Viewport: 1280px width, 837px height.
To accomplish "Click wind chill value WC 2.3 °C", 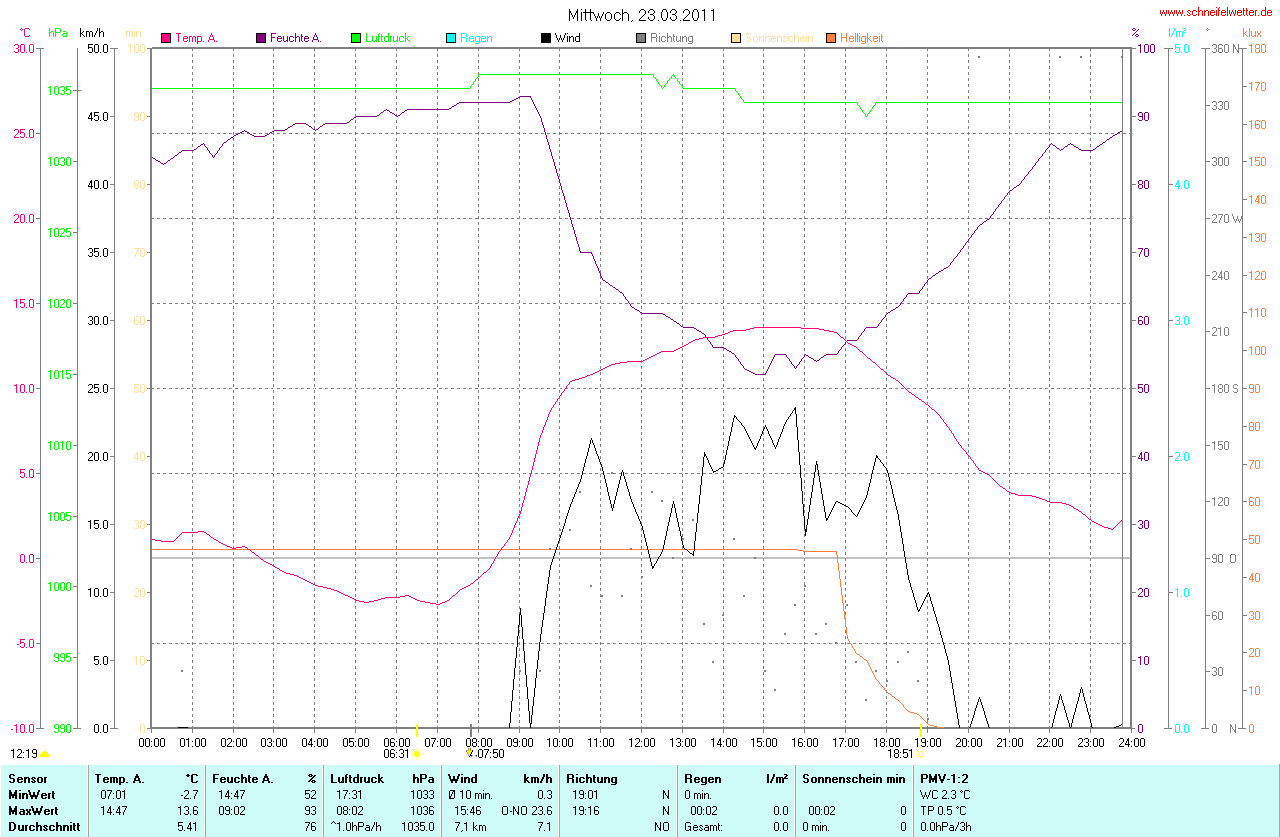I will pos(945,794).
